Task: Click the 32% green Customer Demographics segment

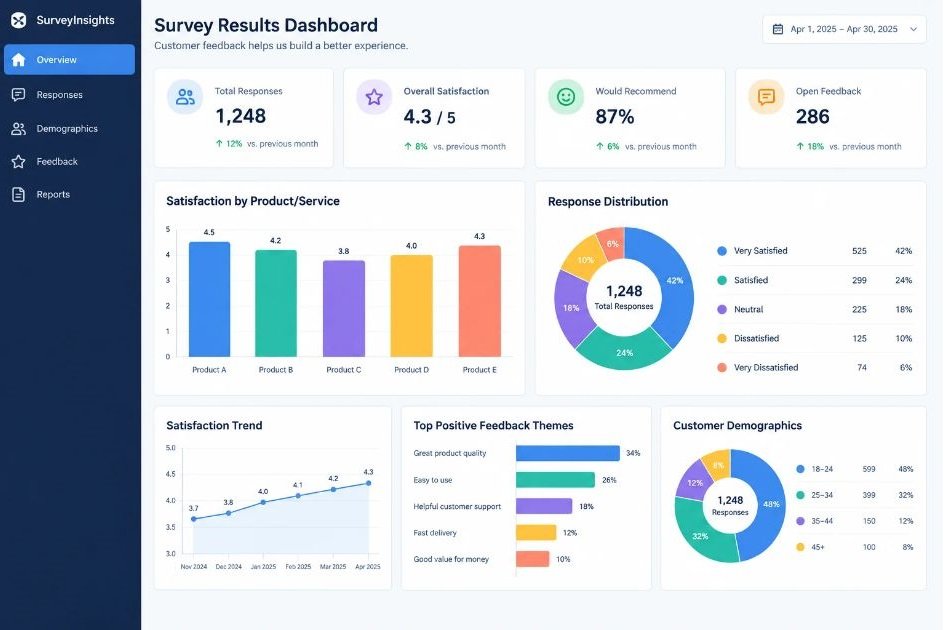Action: pos(700,535)
